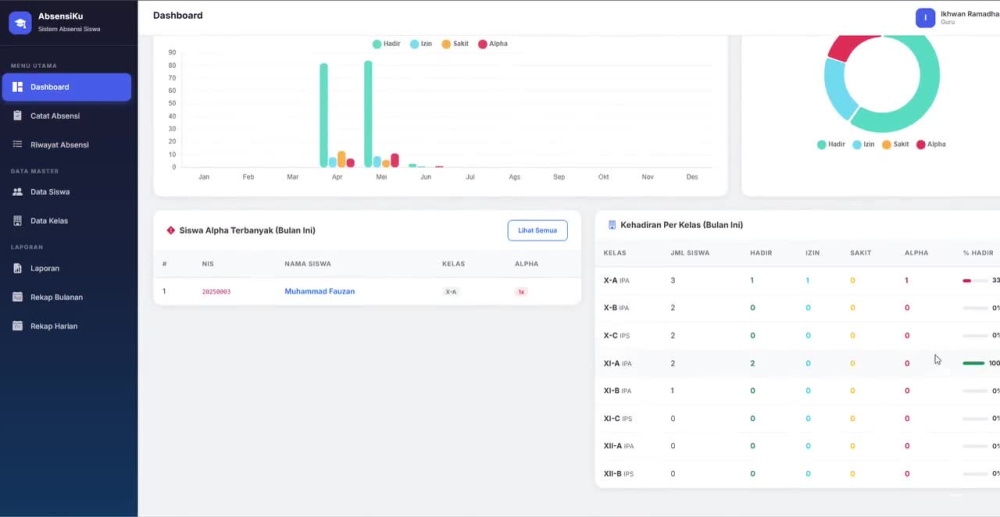The width and height of the screenshot is (1000, 517).
Task: Open Rekap Bulanan in sidebar
Action: pyautogui.click(x=66, y=297)
